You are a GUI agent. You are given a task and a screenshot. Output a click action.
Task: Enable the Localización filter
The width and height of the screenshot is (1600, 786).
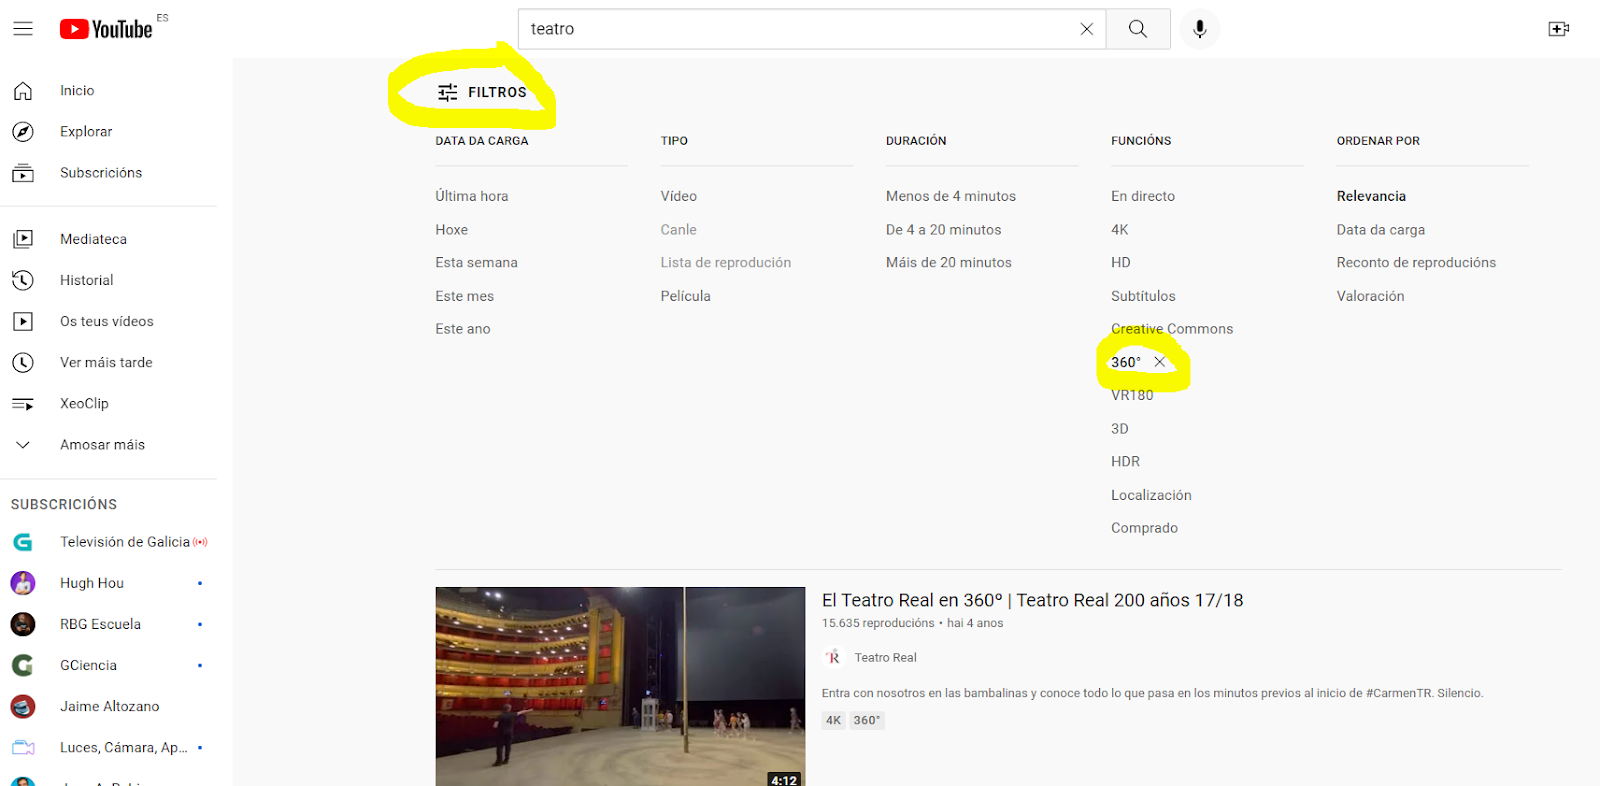[1151, 495]
